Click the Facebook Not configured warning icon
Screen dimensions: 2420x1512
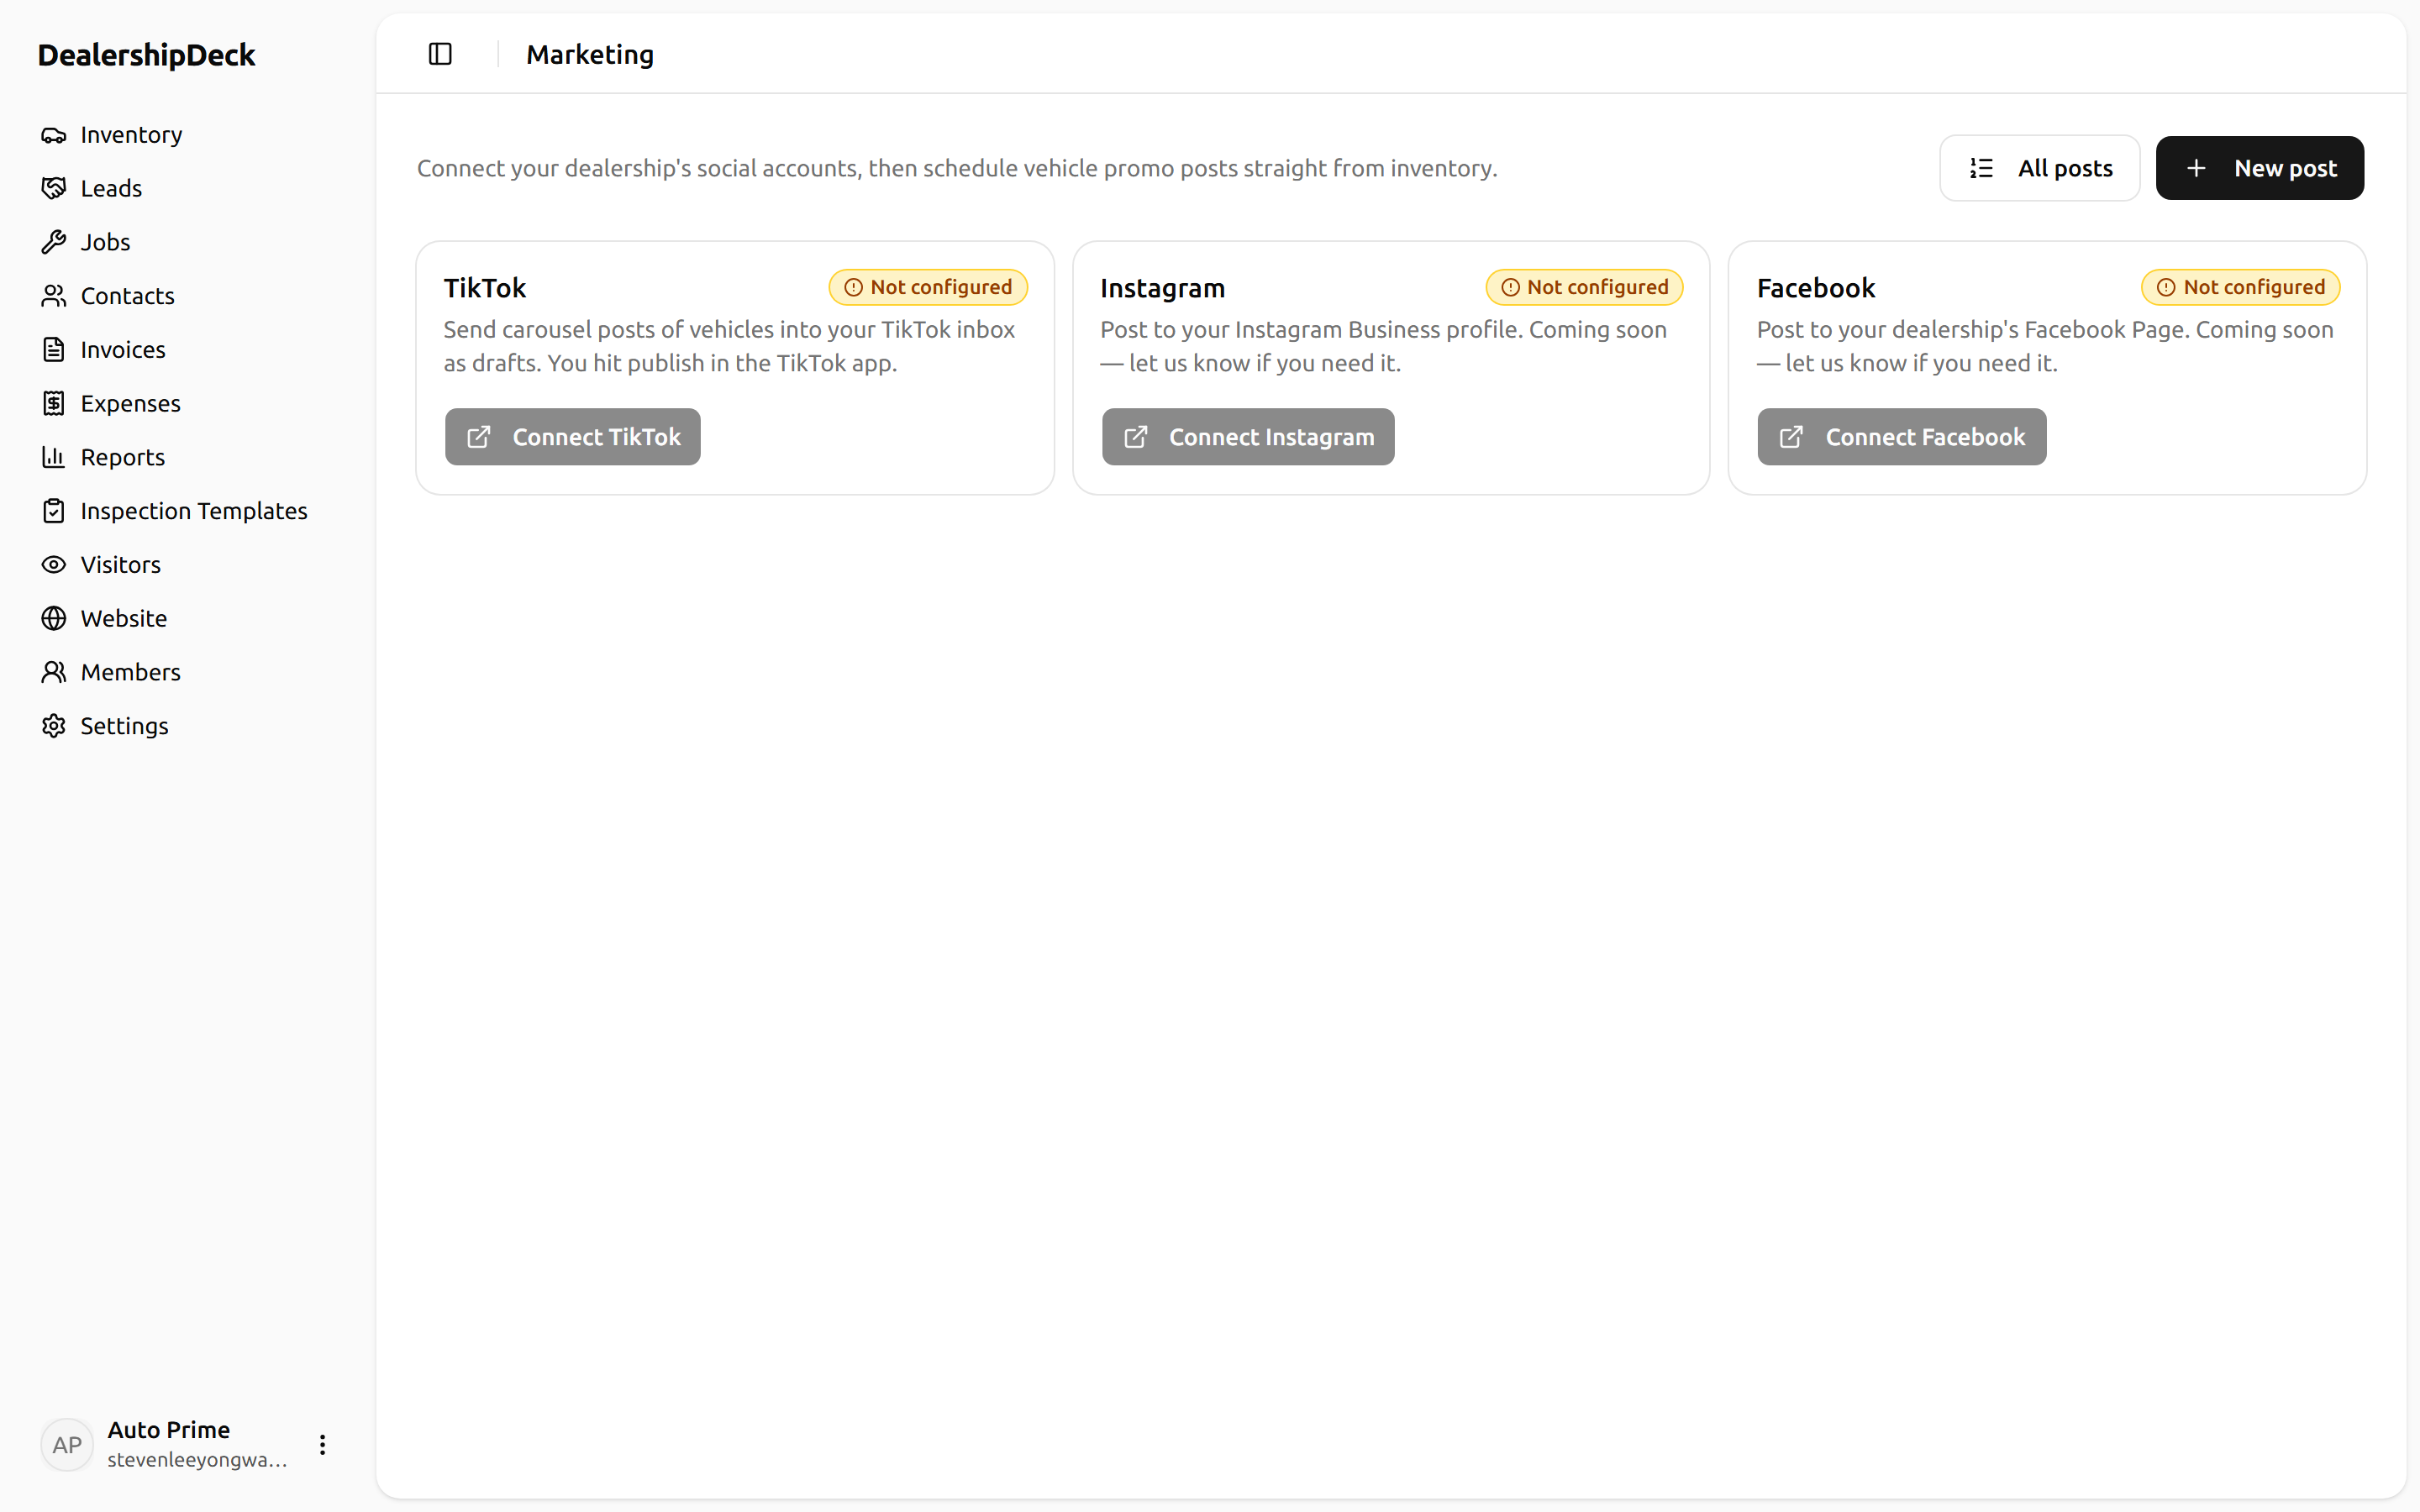pos(2166,288)
